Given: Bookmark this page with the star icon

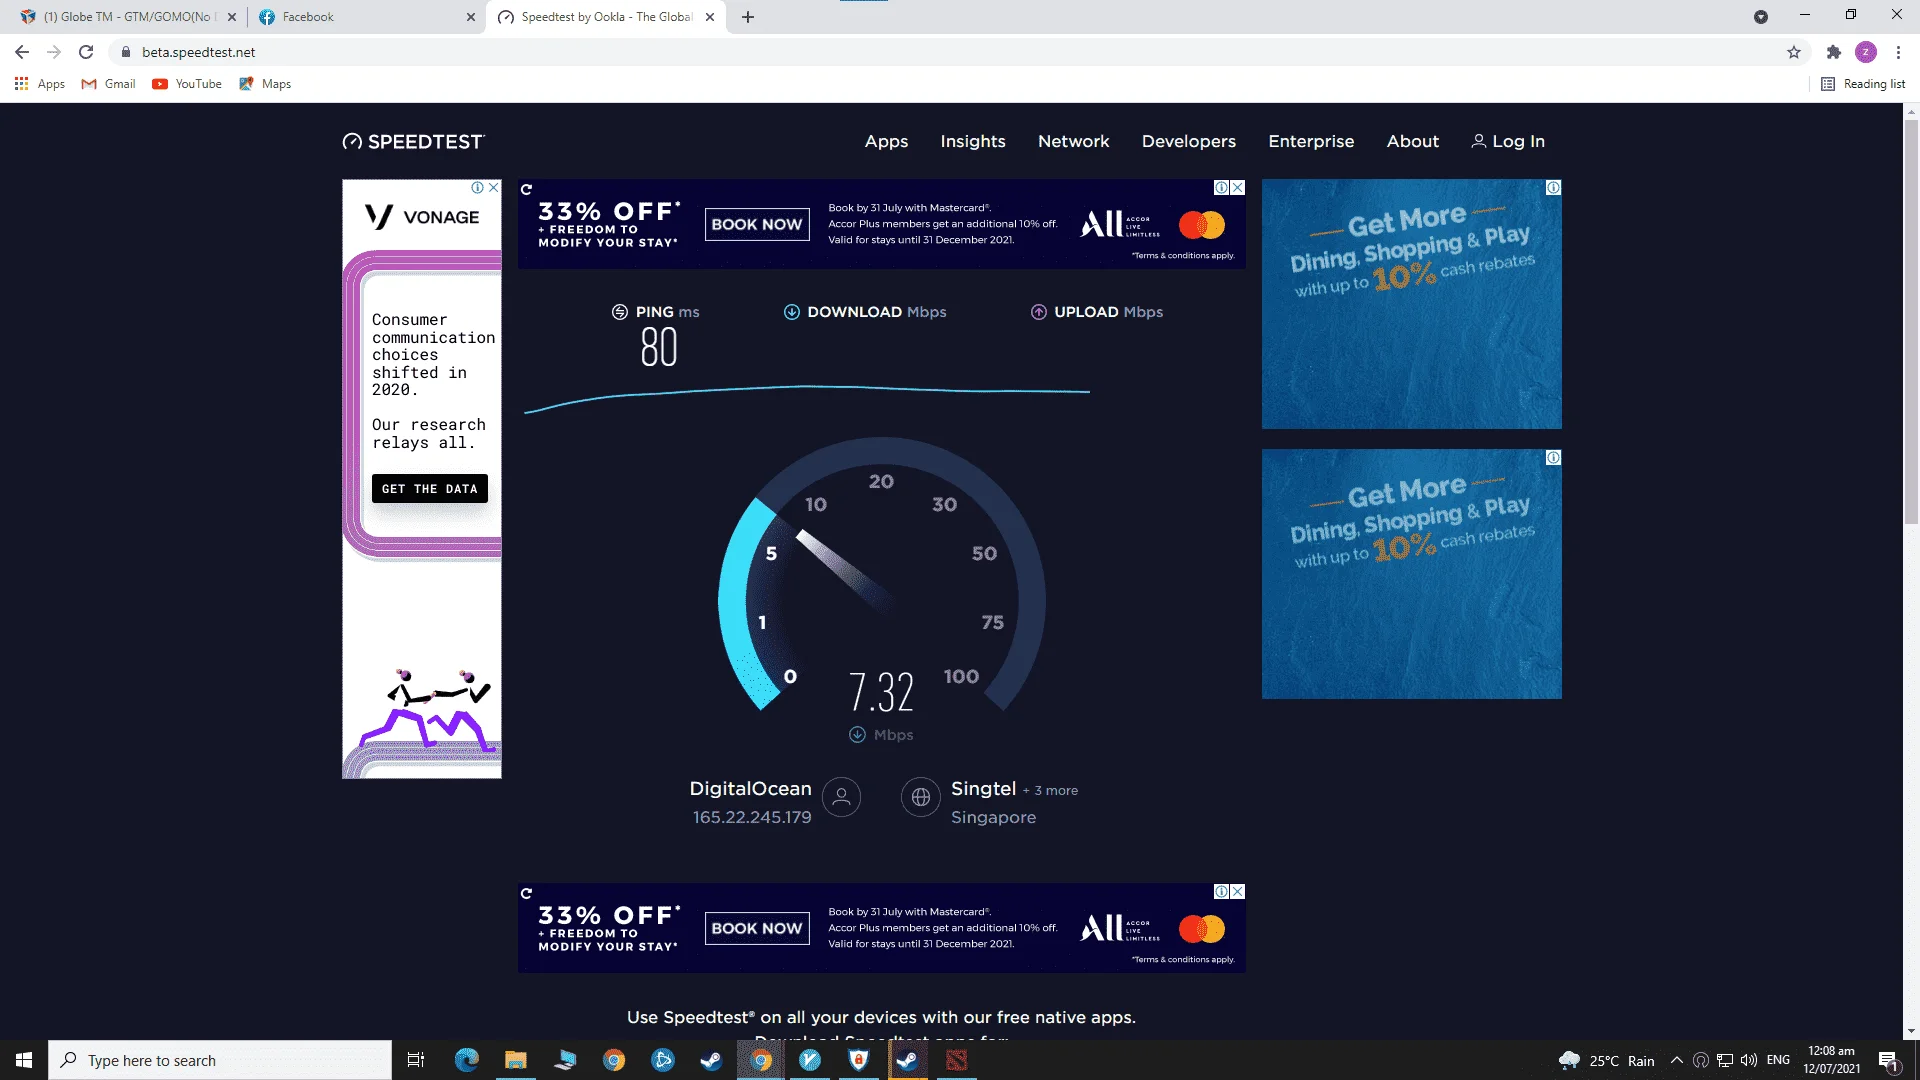Looking at the screenshot, I should tap(1794, 52).
